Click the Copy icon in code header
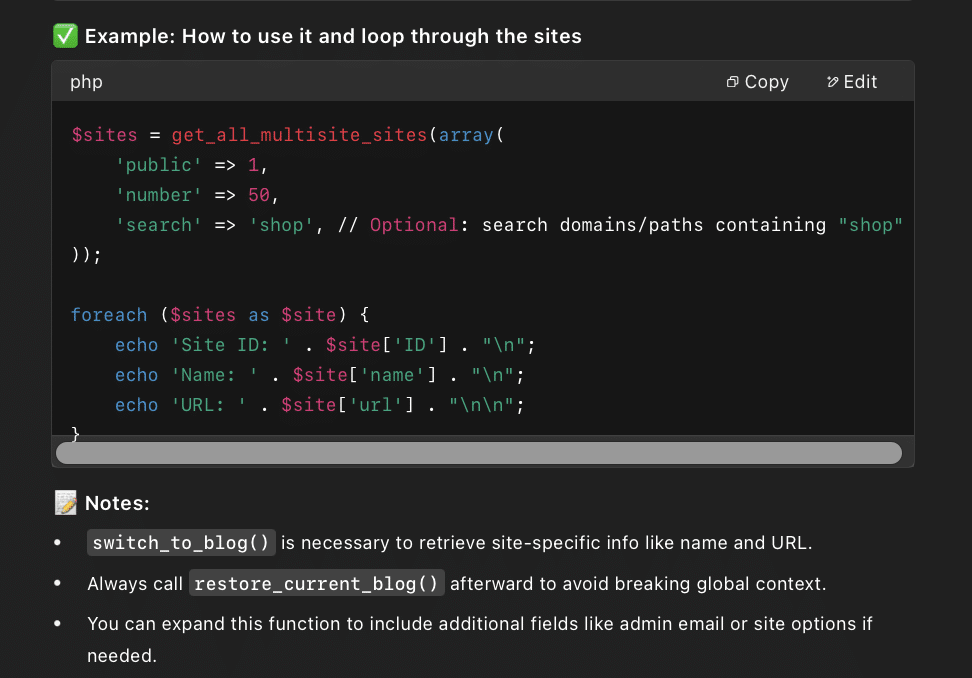 733,82
